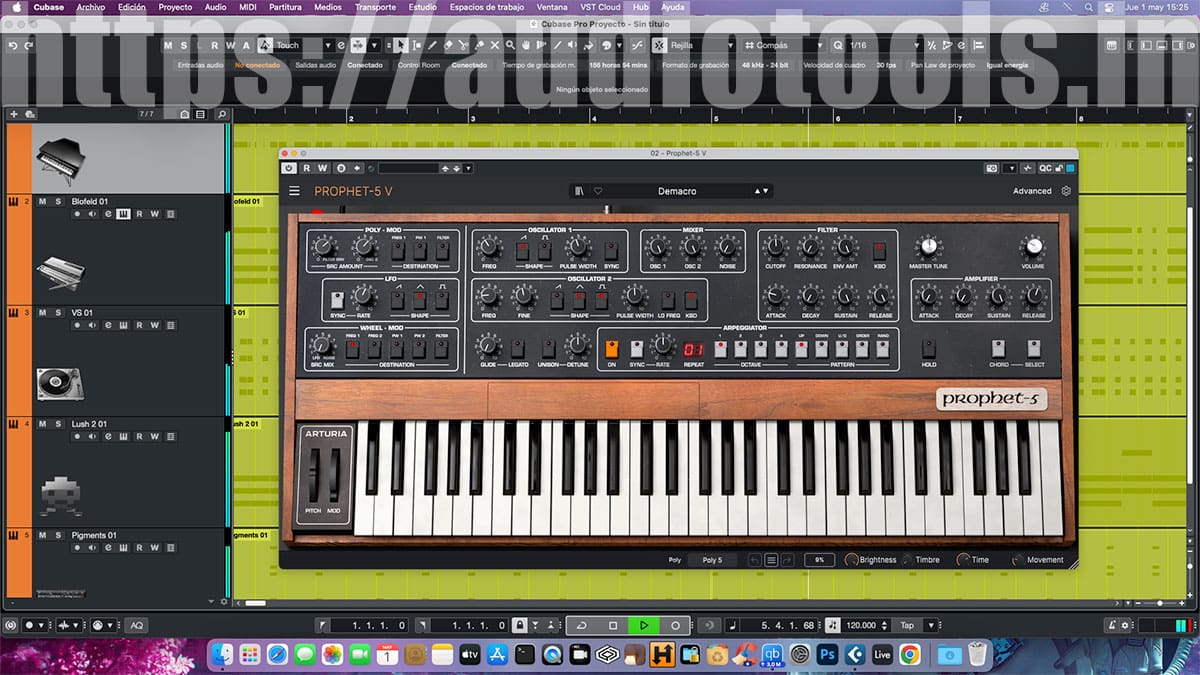Open Google Chrome from the Dock

tap(909, 654)
